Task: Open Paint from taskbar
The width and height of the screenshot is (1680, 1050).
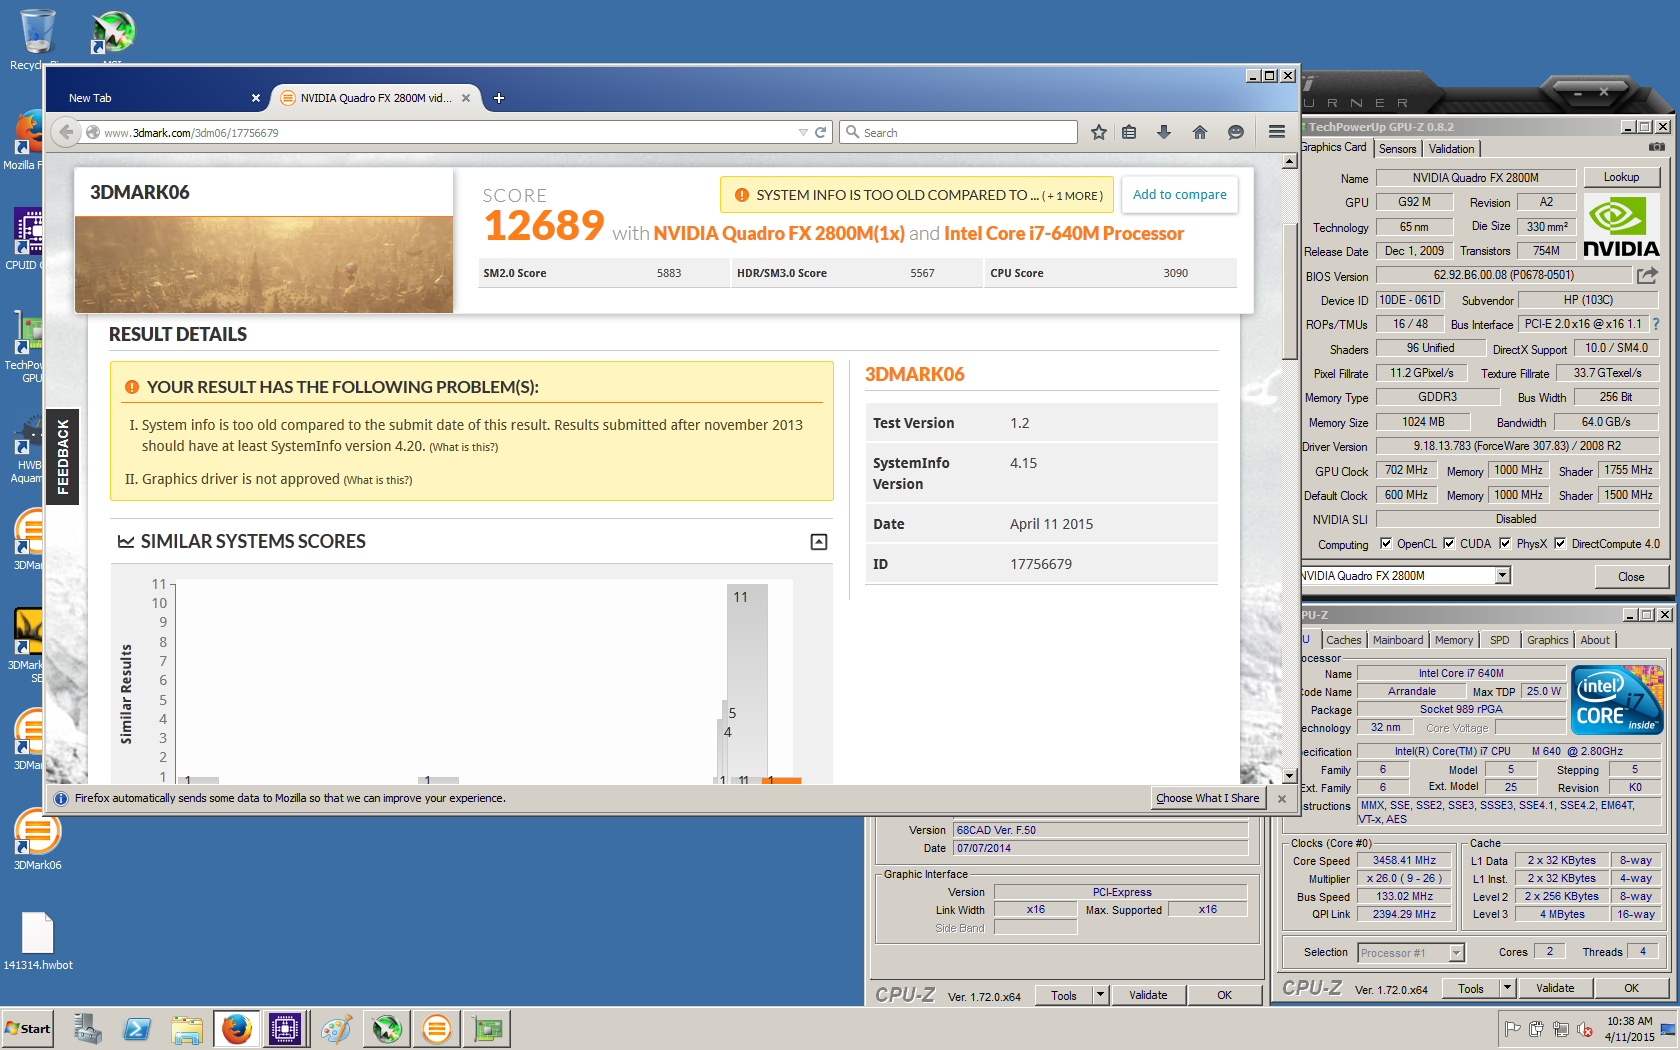Action: [337, 1028]
